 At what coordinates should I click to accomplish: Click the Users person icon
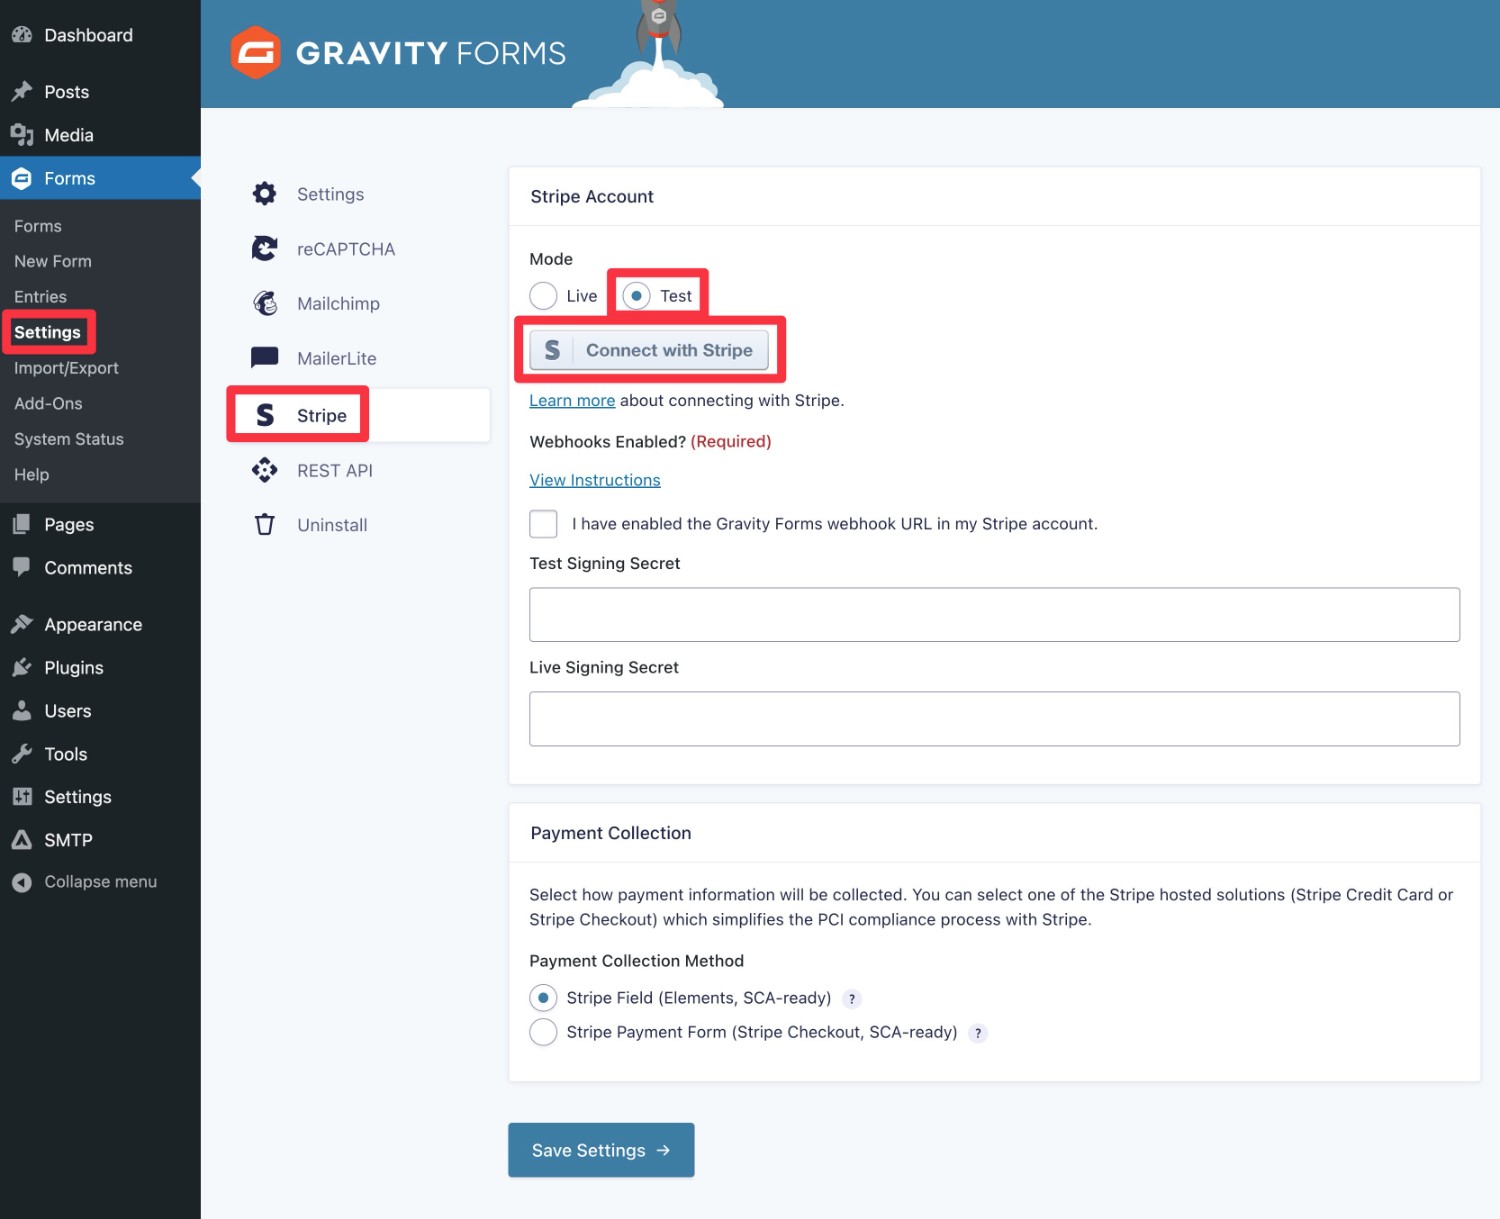tap(22, 710)
